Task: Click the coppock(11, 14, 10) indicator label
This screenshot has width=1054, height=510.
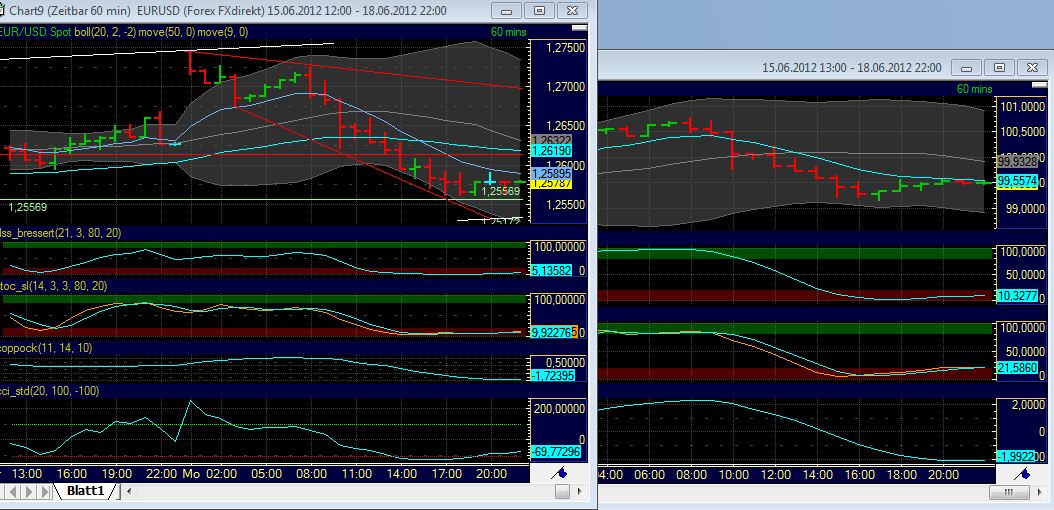Action: tap(46, 348)
